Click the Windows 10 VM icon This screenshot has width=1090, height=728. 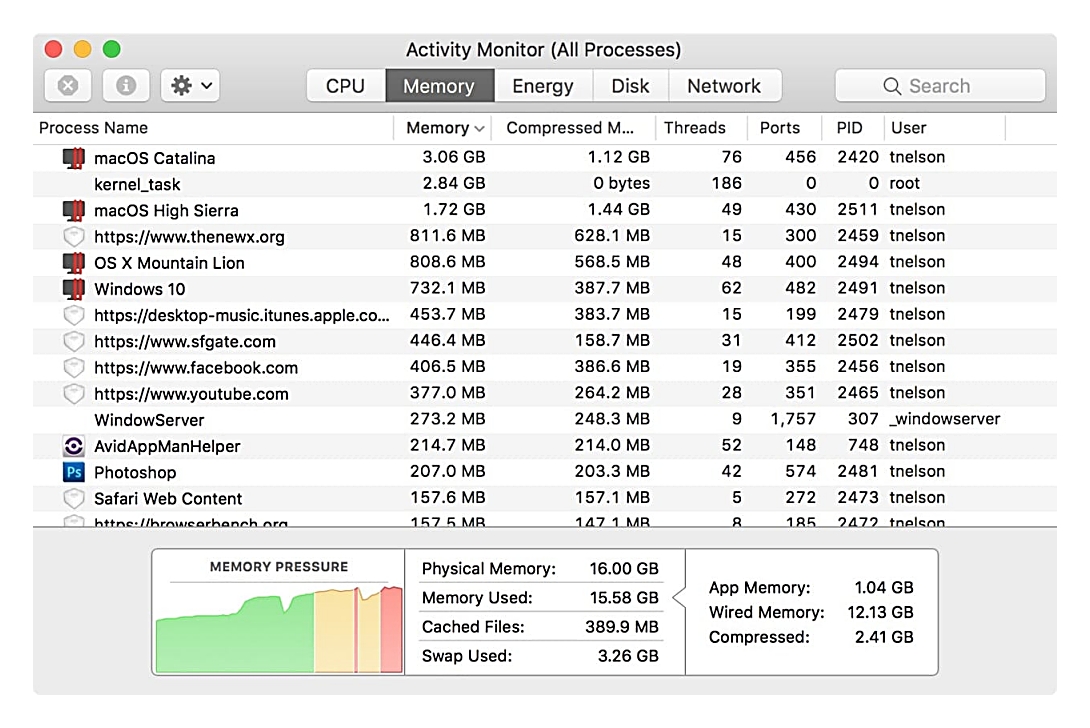(x=74, y=289)
